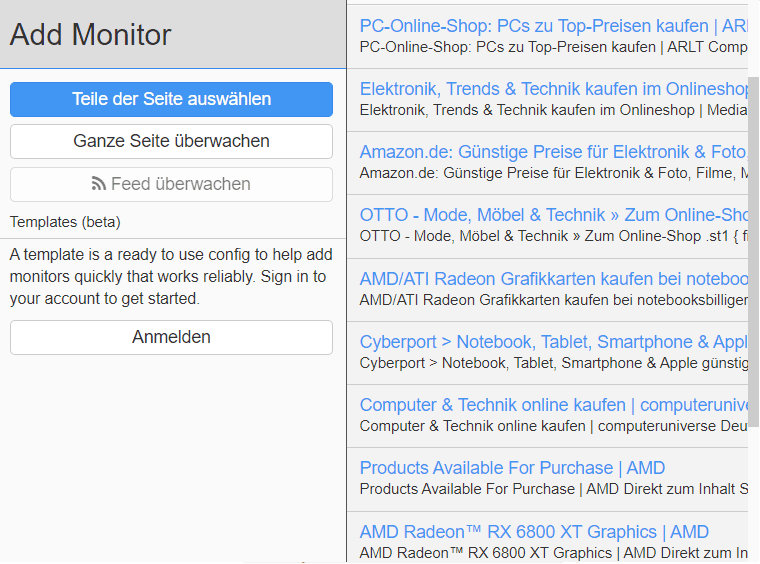
Task: Open Computer & Technik online kaufen link
Action: tap(554, 405)
